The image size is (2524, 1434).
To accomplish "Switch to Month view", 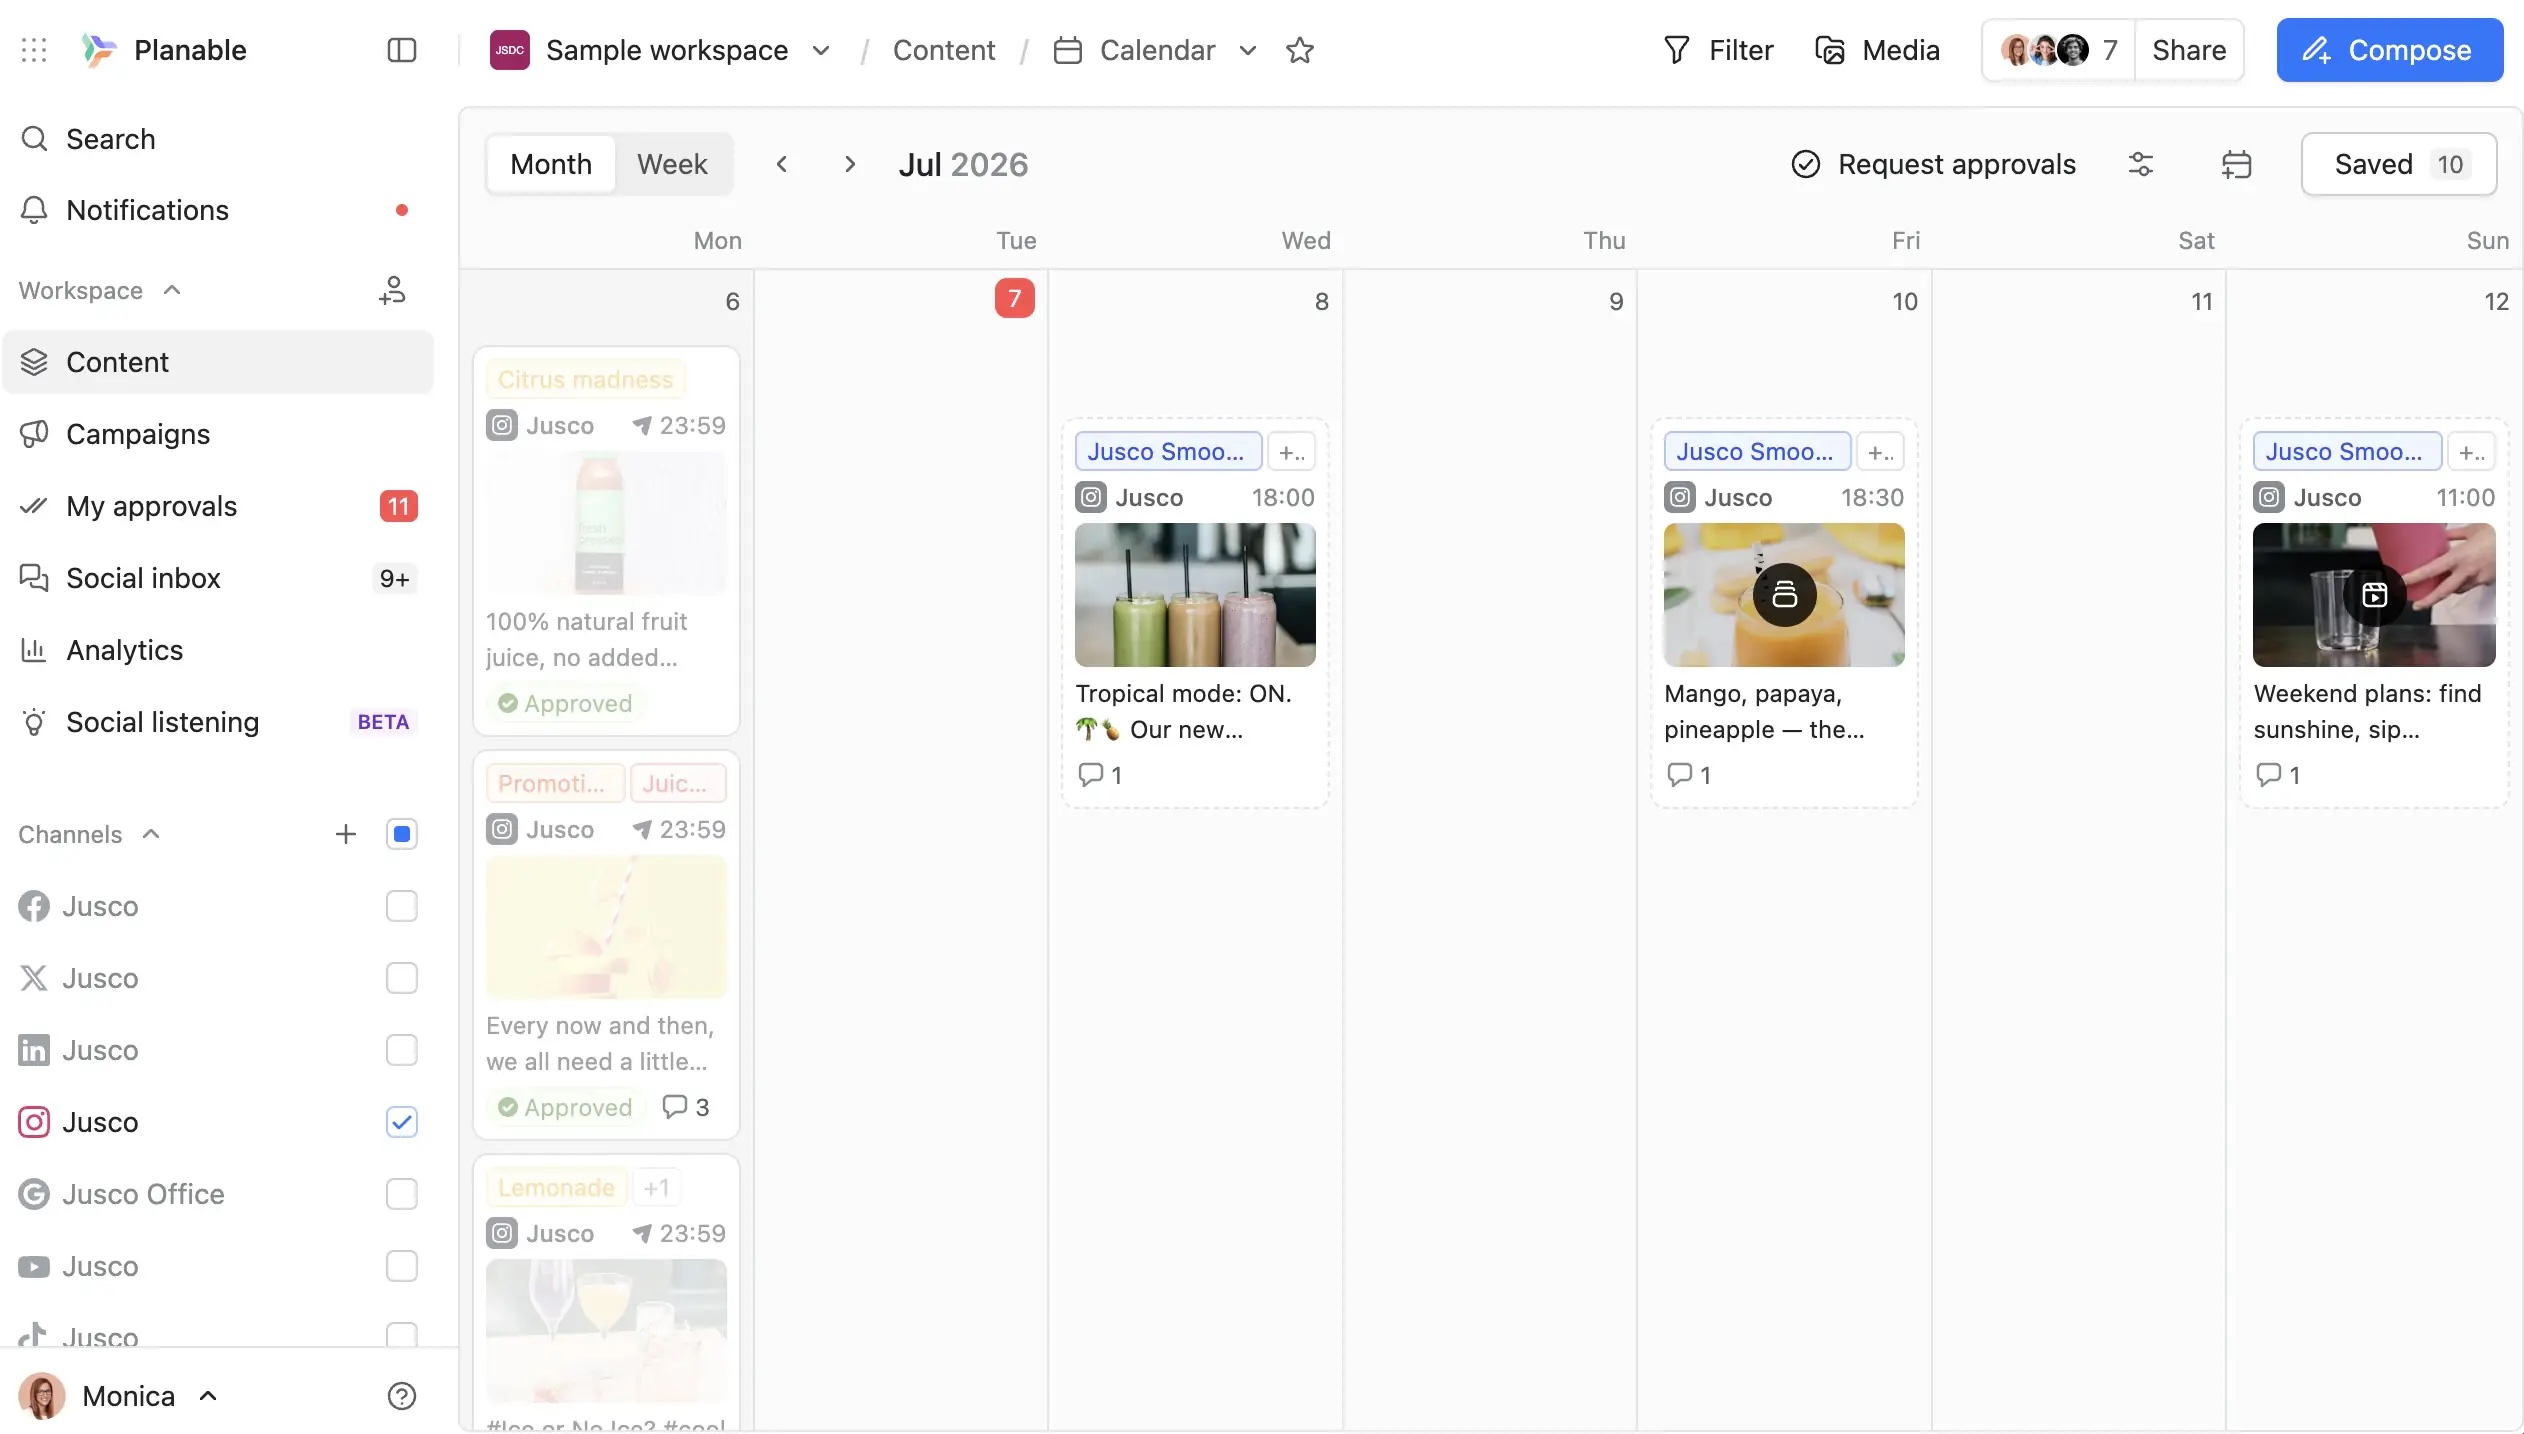I will pos(550,164).
